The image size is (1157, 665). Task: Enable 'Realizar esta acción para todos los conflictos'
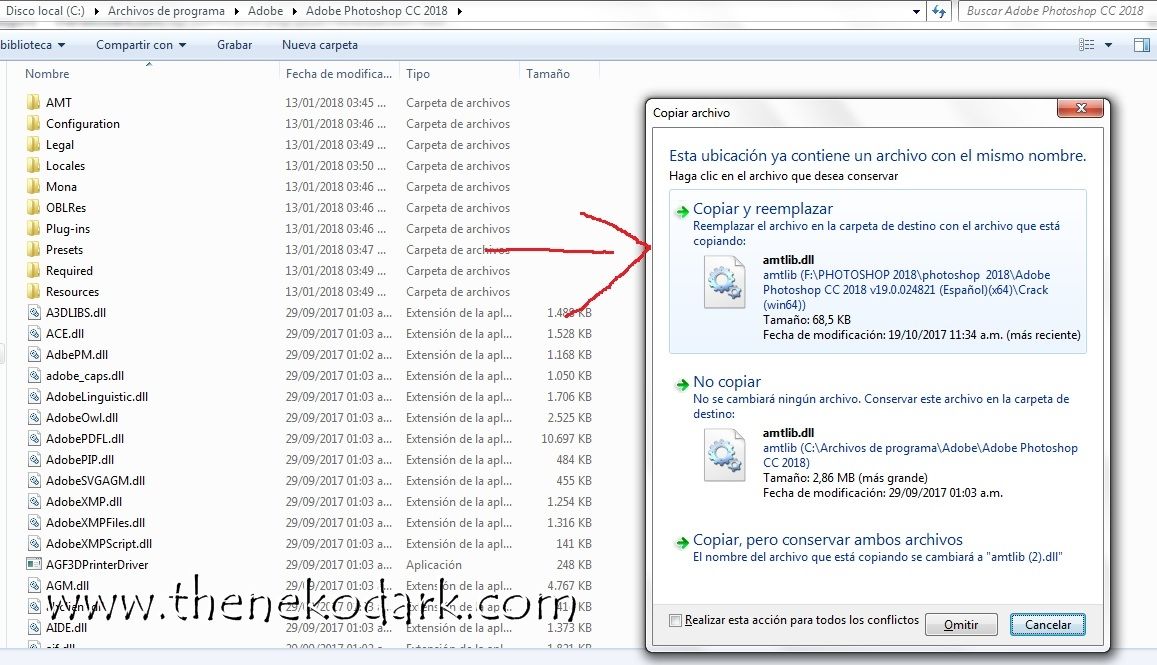point(675,621)
